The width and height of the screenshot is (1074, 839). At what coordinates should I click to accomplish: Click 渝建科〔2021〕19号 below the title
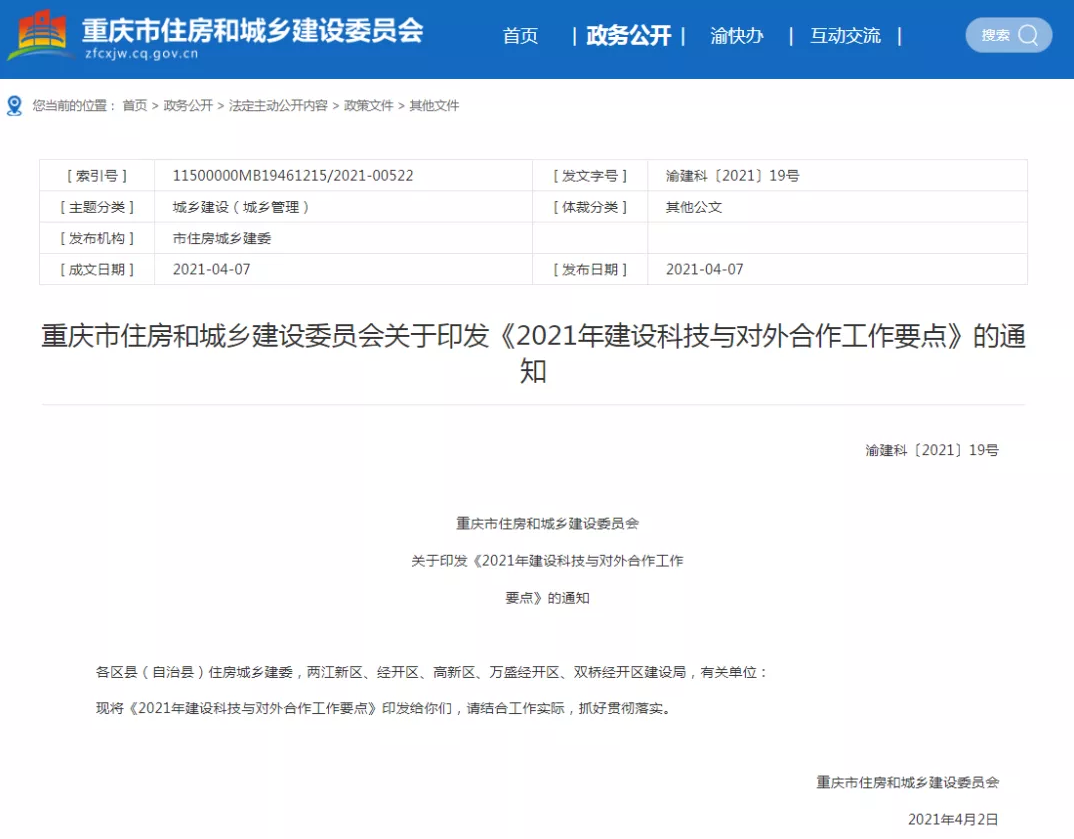click(932, 450)
